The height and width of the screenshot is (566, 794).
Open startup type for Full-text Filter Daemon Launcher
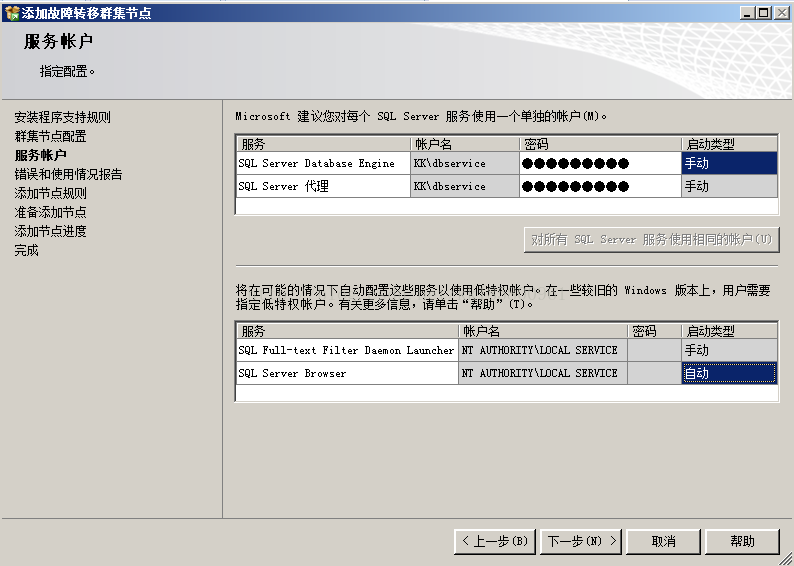tap(729, 350)
